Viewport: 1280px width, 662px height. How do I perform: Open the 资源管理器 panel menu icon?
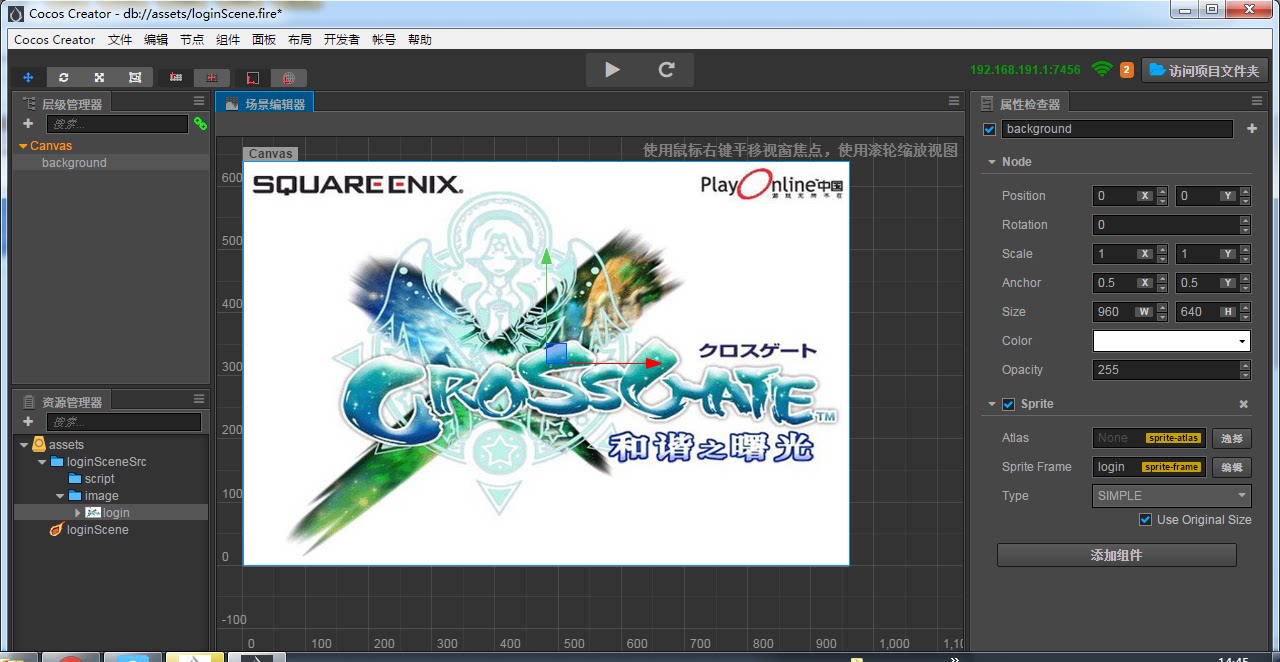(x=199, y=399)
